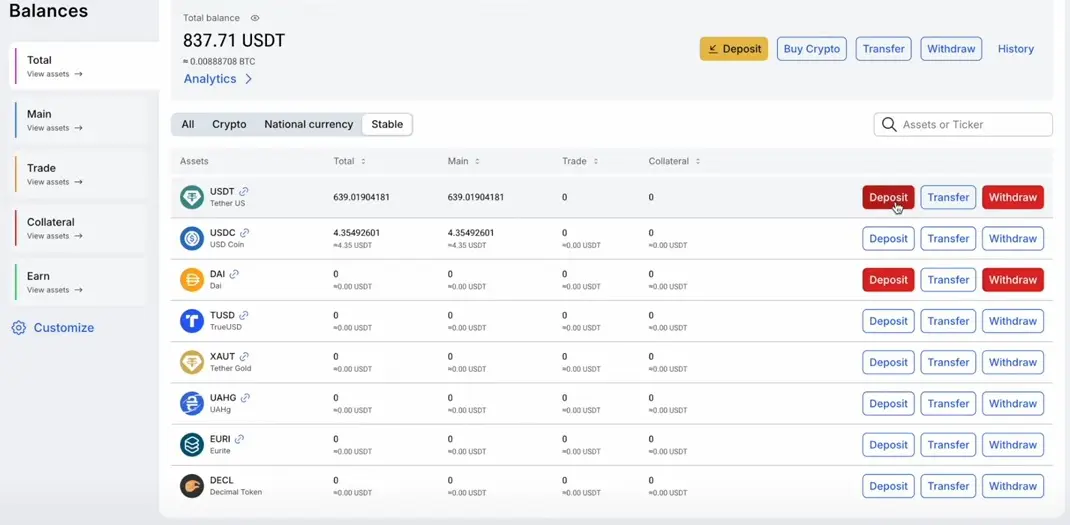Click the TUSD TrueUSD coin icon
1070x525 pixels.
coord(192,321)
